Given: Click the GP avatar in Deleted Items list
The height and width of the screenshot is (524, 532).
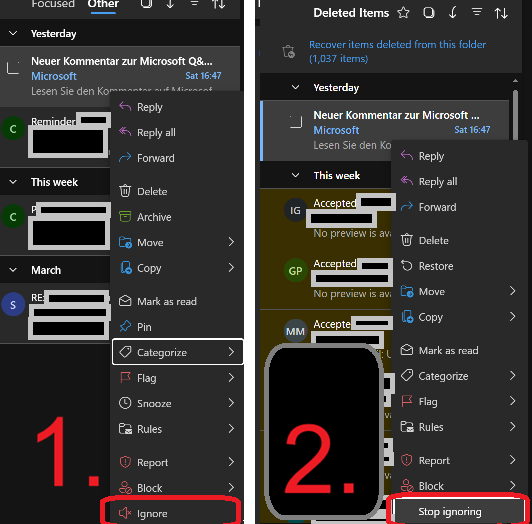Looking at the screenshot, I should tap(295, 270).
